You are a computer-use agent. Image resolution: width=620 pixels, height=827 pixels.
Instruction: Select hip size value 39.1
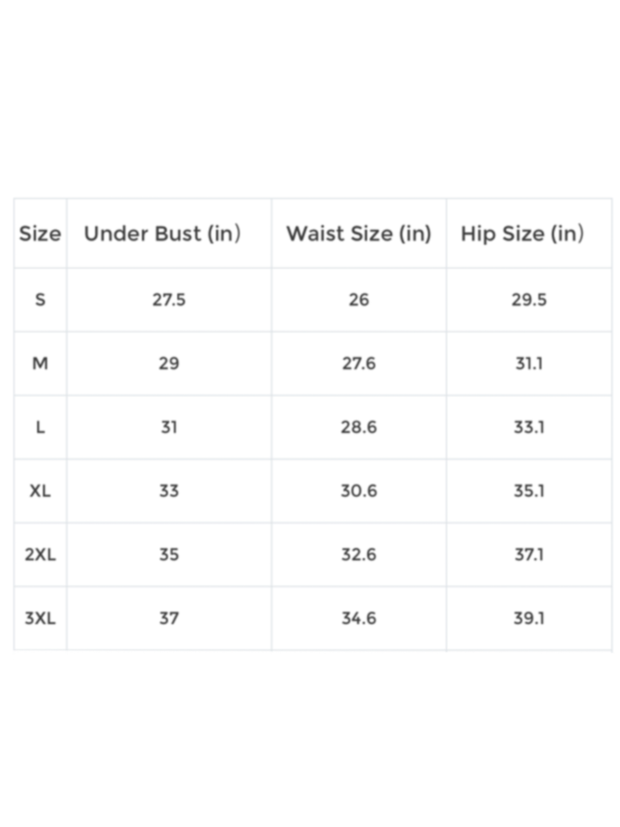(x=529, y=619)
